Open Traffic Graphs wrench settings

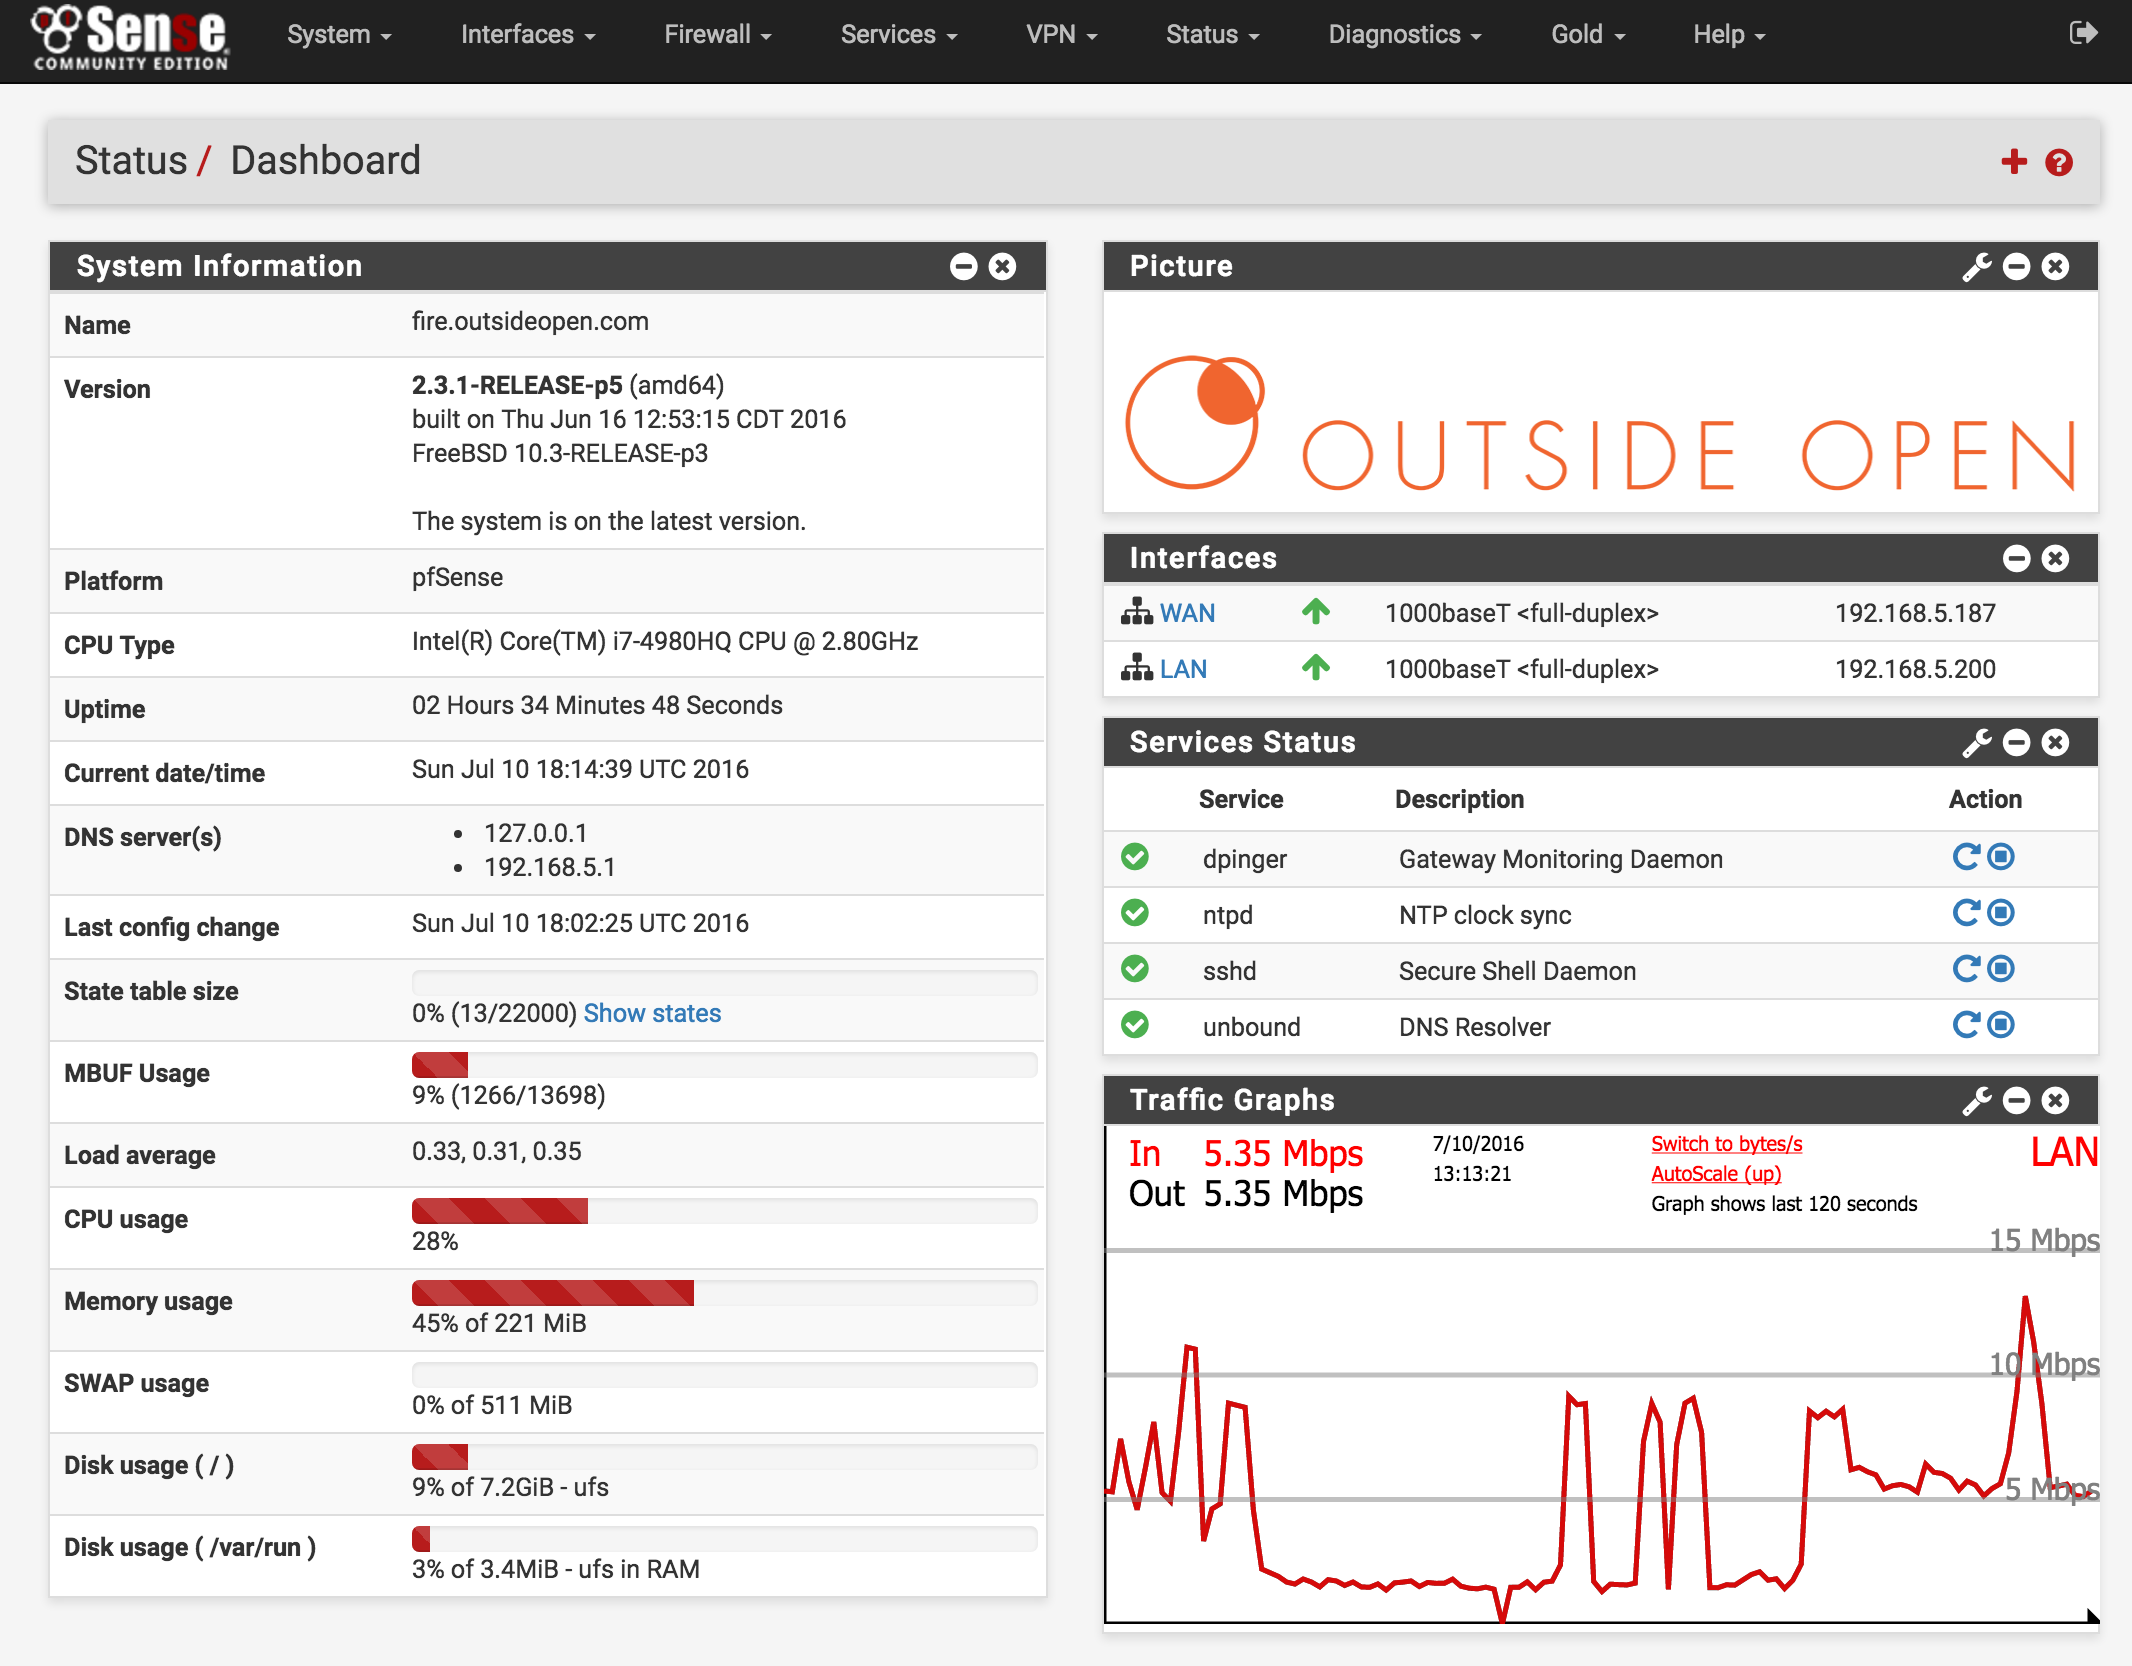[x=1976, y=1101]
